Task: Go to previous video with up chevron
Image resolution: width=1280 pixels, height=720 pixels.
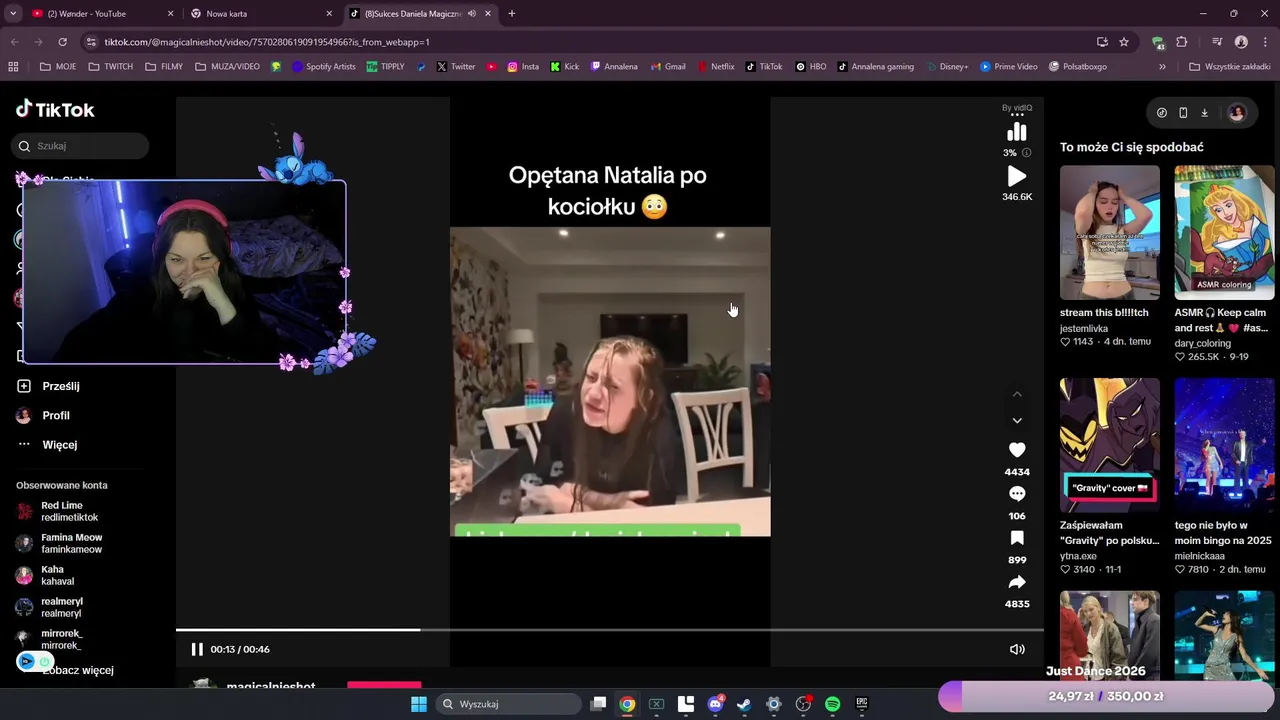Action: 1017,394
